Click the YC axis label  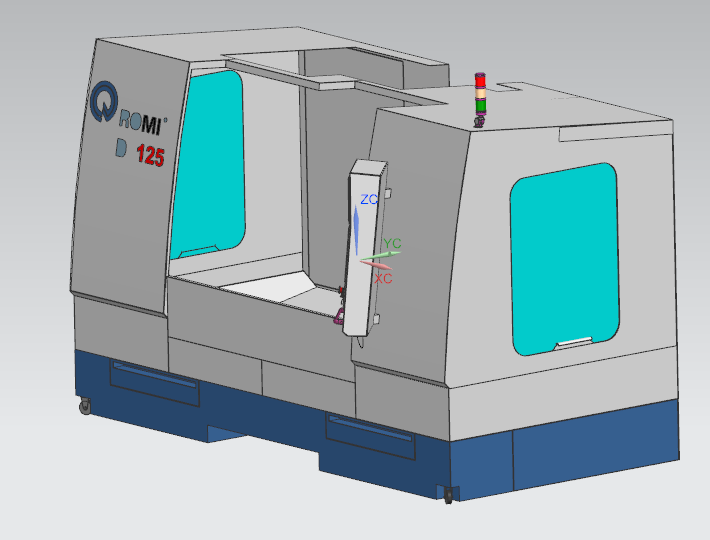(392, 243)
